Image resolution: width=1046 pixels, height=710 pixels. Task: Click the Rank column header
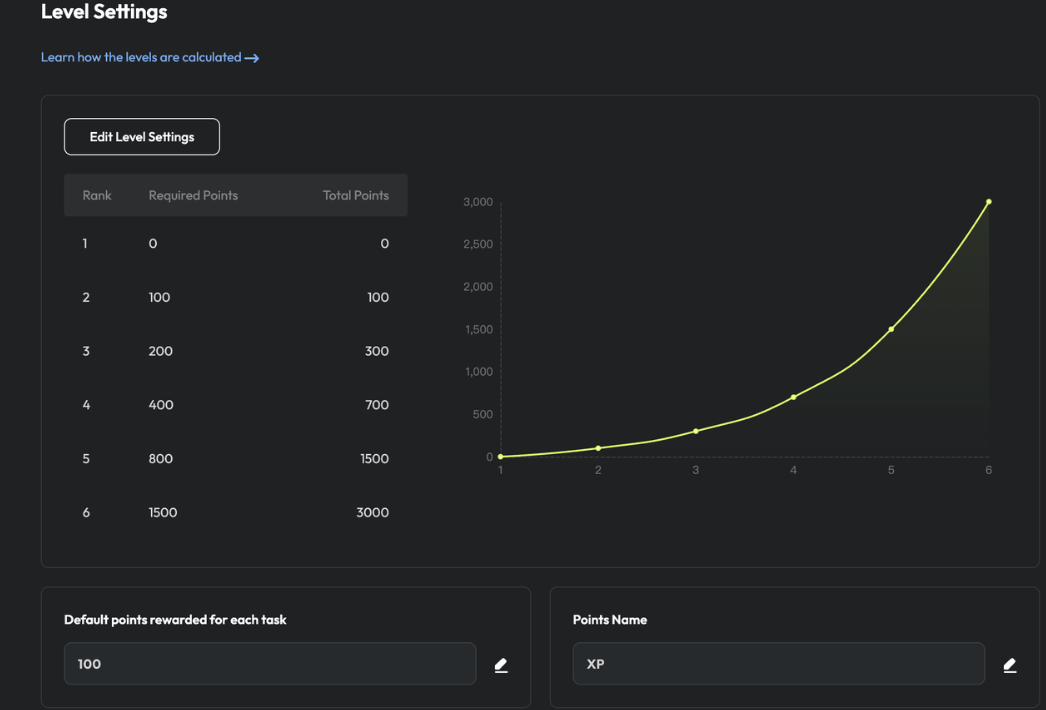click(97, 196)
